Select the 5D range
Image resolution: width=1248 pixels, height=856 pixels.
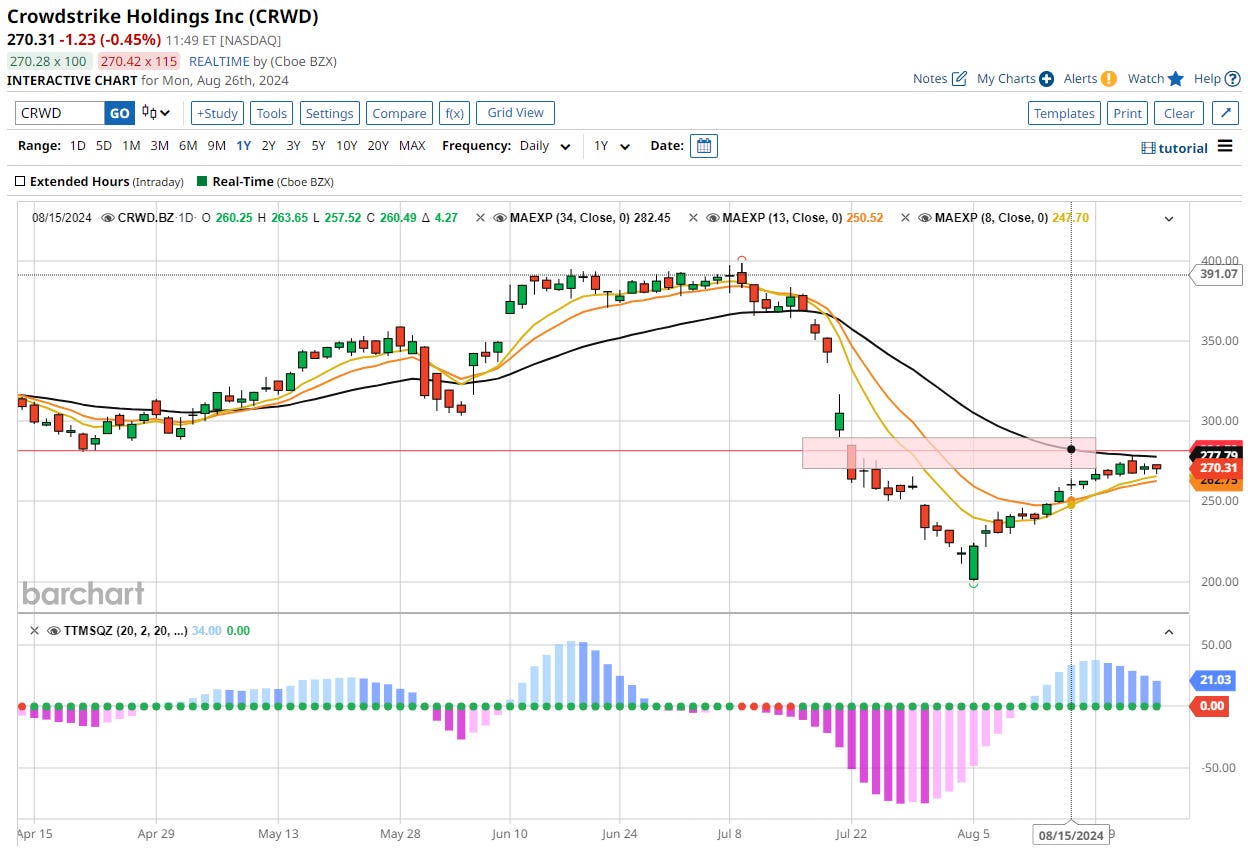[x=104, y=146]
